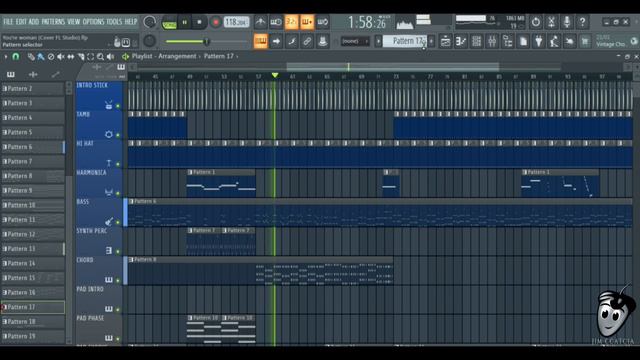Screen dimensions: 640x360
Task: Click the green song position slider
Action: tap(207, 41)
